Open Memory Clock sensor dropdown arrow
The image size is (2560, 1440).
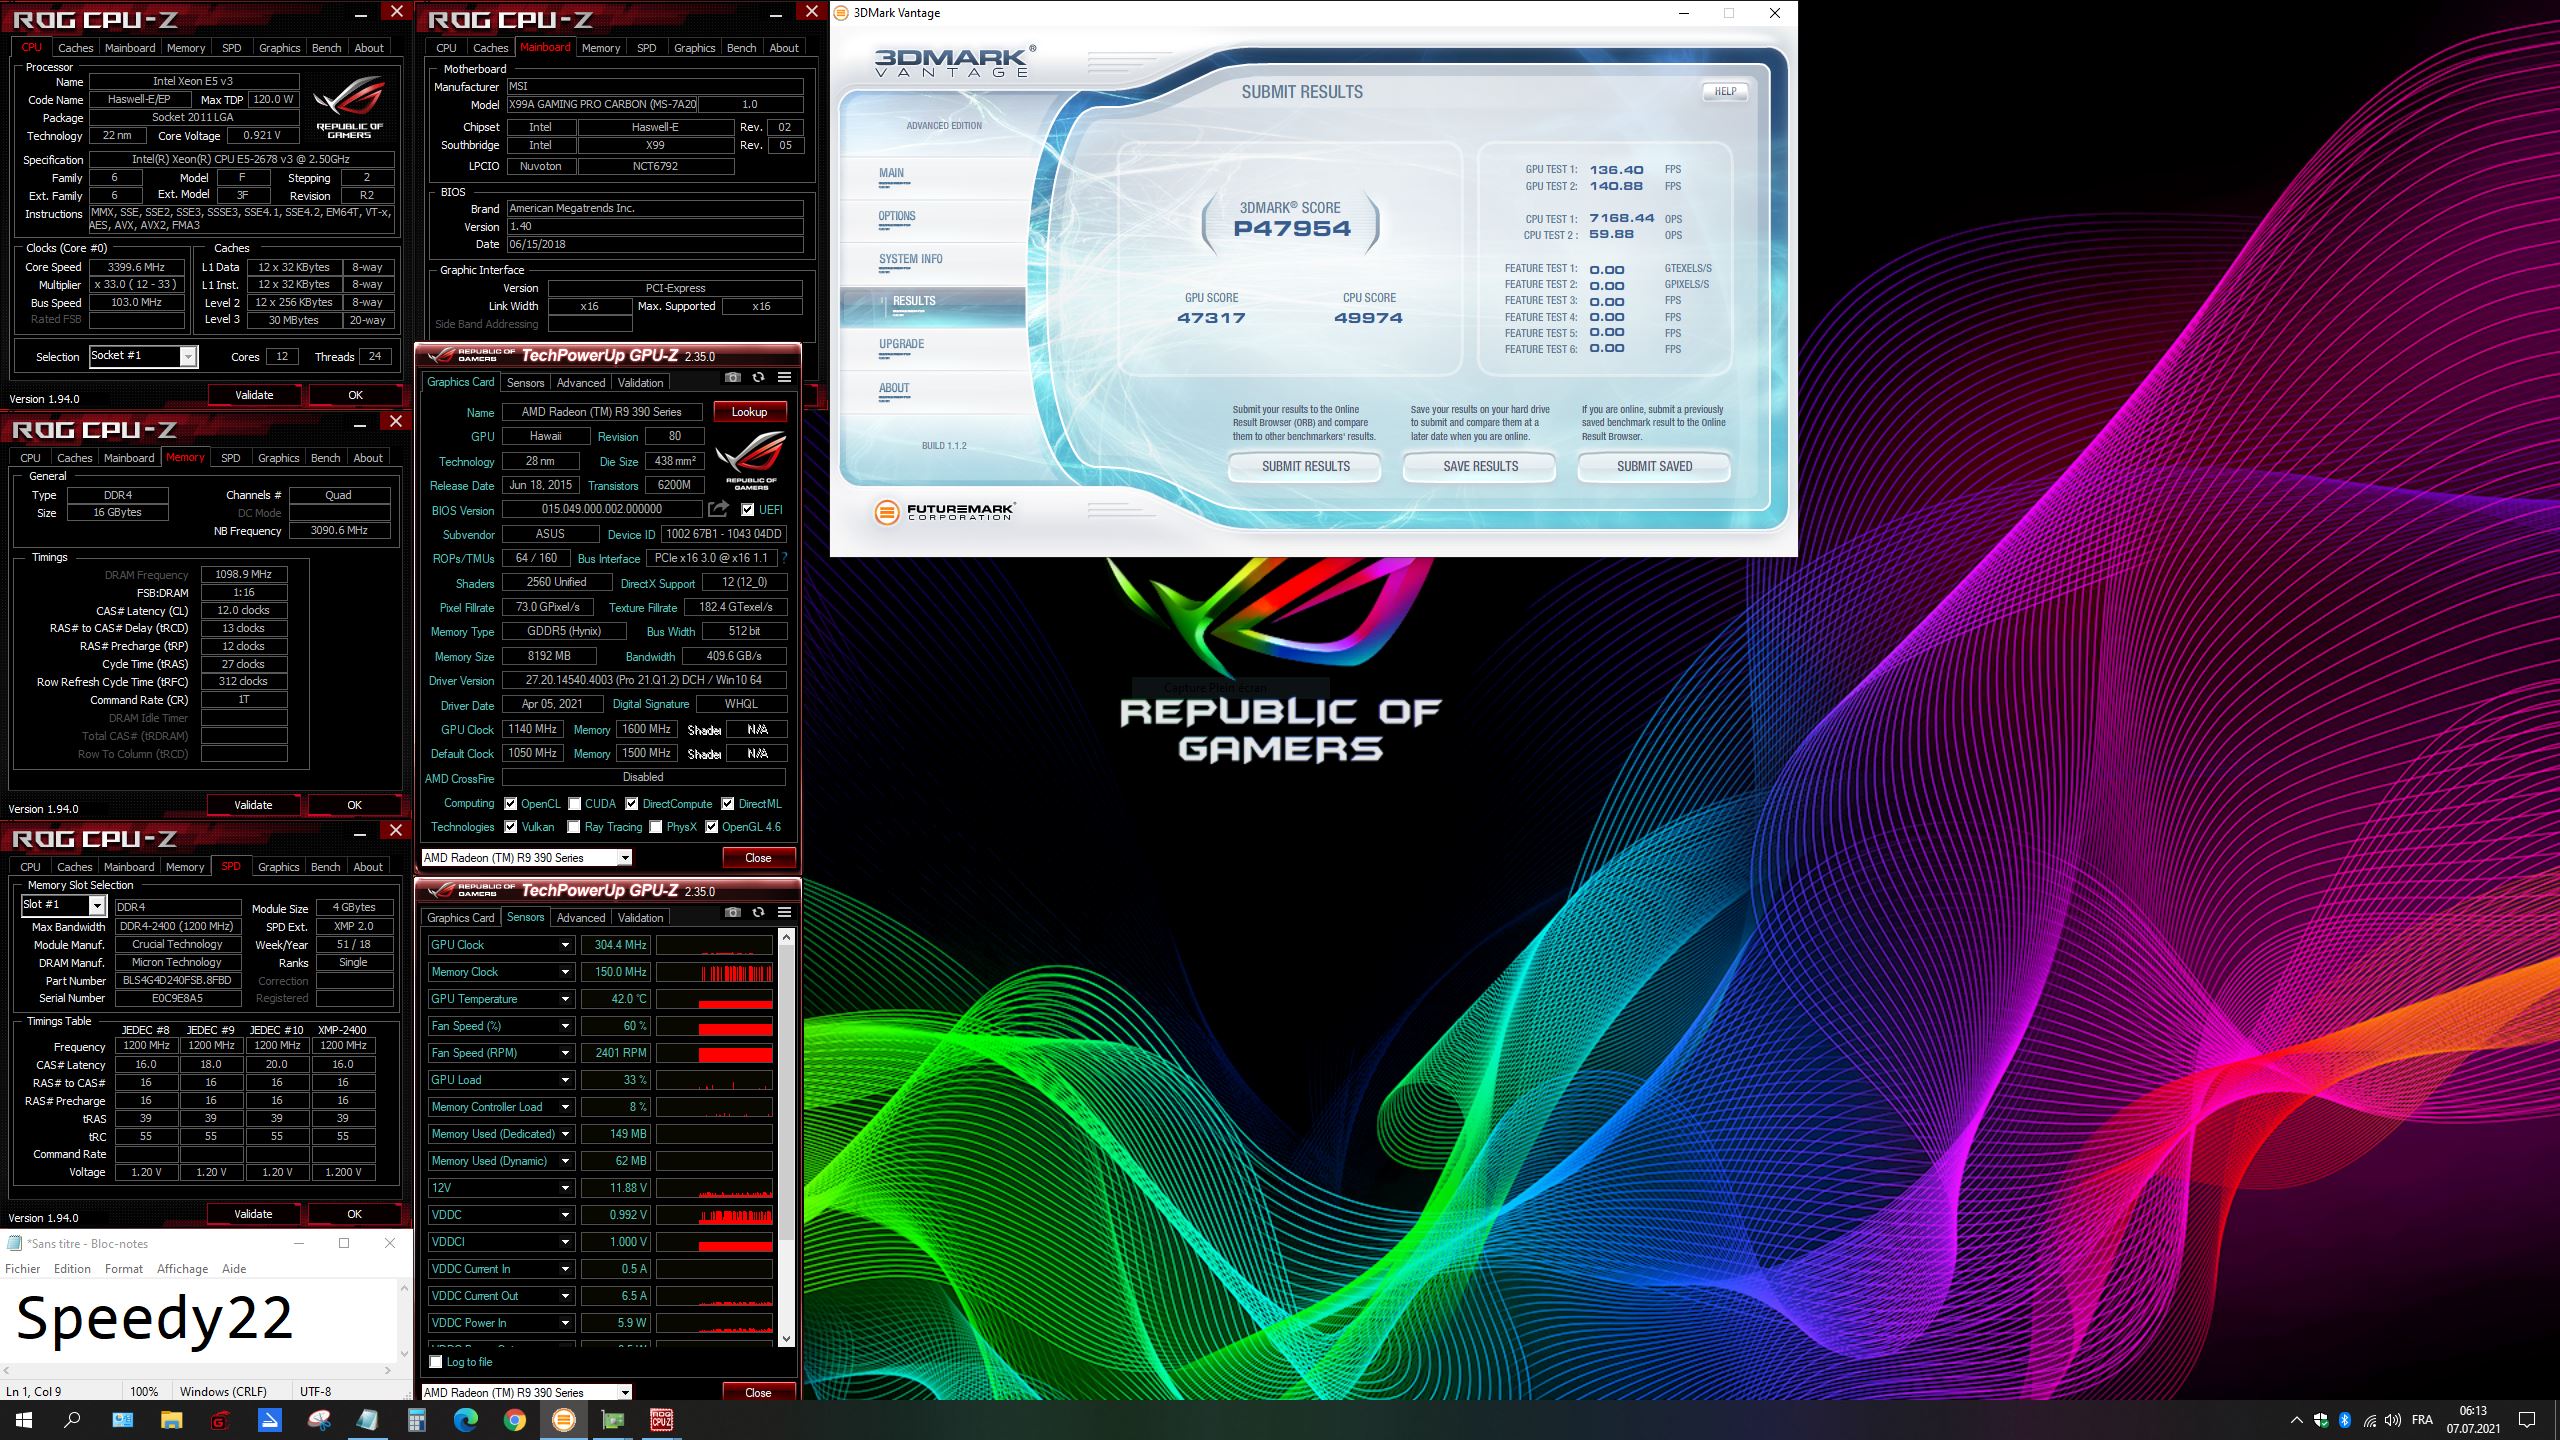(565, 972)
